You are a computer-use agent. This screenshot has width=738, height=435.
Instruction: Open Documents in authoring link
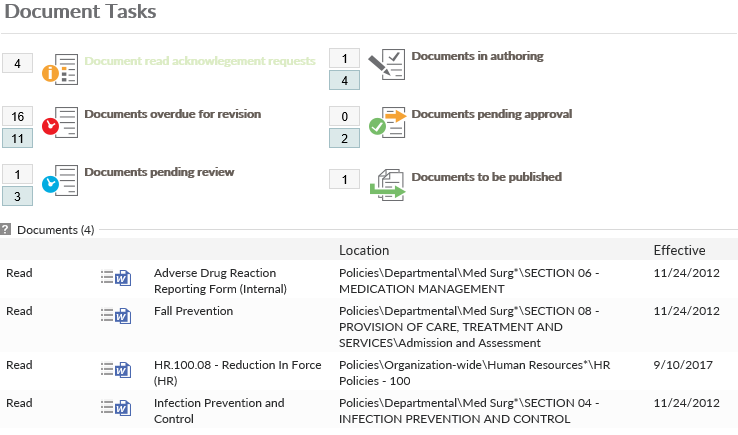point(477,56)
